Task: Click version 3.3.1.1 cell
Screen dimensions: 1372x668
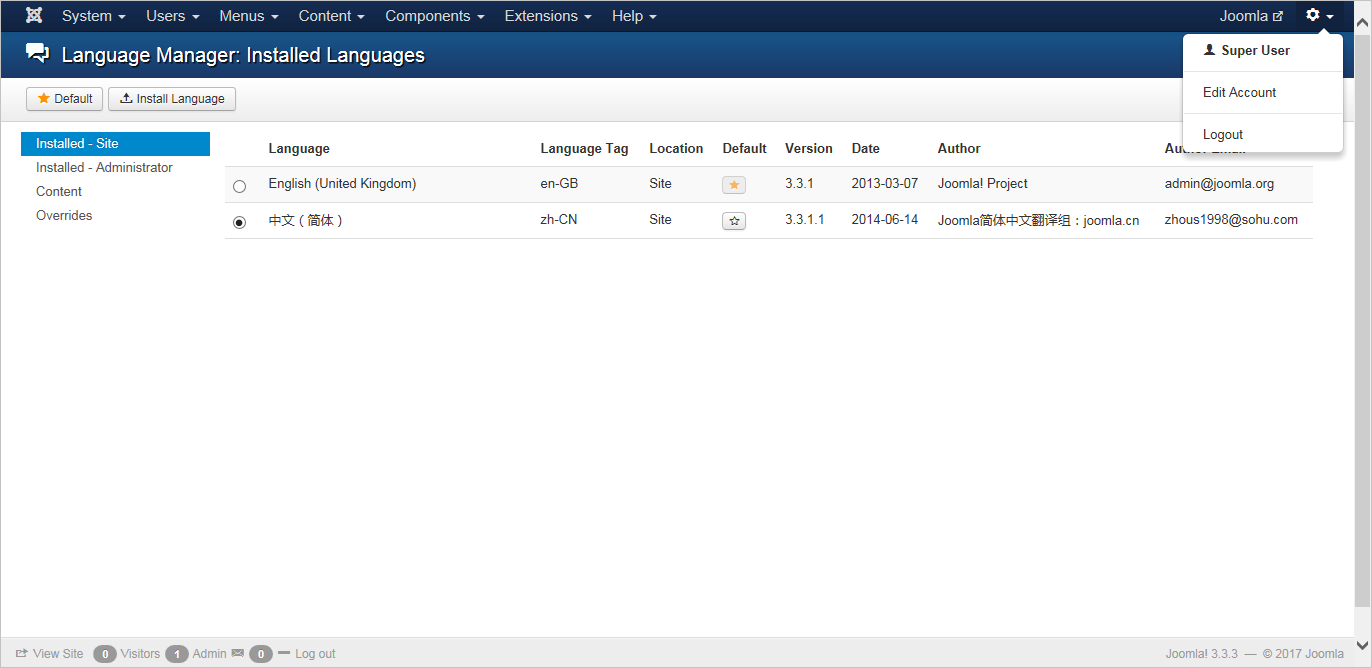Action: coord(805,220)
